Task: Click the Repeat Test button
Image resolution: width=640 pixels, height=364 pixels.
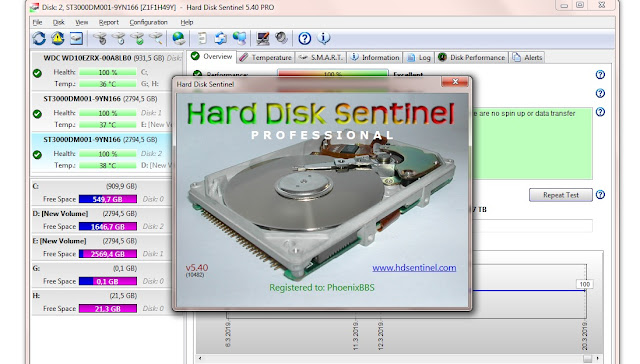Action: click(561, 195)
